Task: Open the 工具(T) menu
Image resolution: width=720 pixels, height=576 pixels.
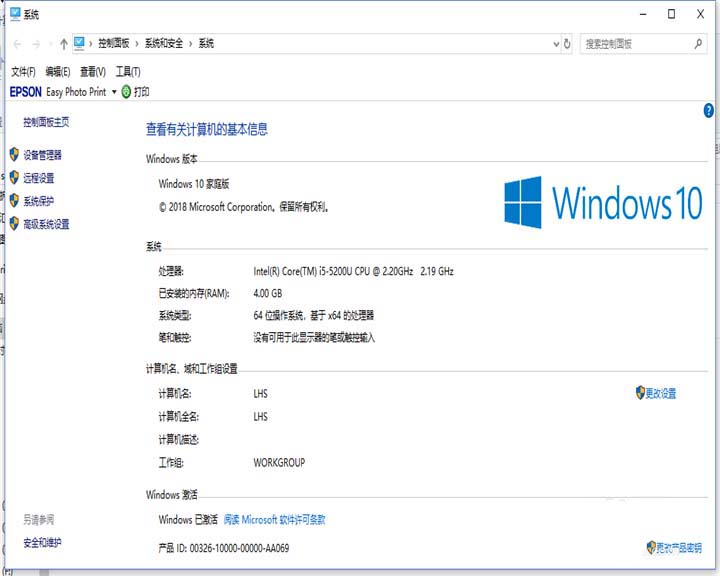Action: [128, 72]
